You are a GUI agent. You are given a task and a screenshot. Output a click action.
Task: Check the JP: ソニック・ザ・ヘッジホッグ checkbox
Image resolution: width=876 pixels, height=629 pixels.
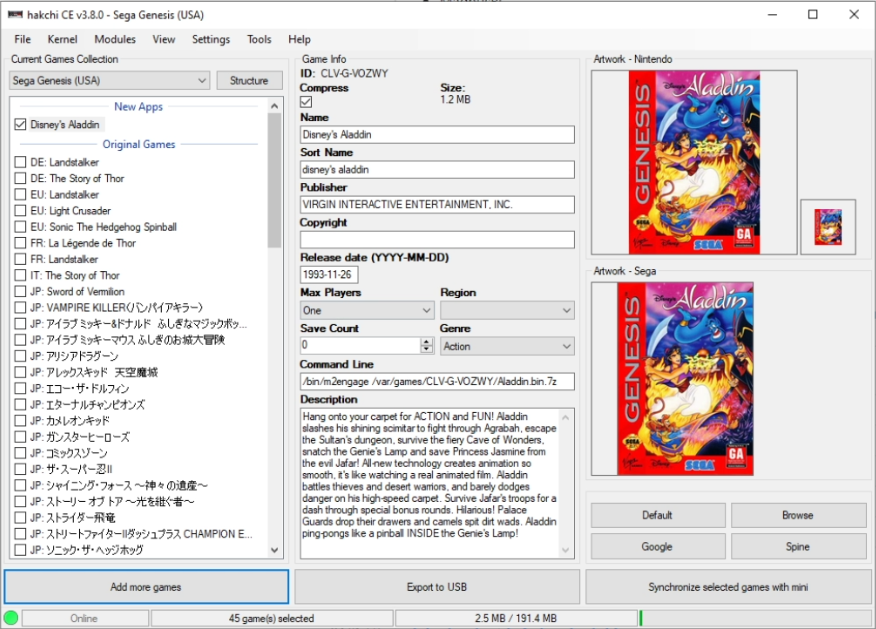(x=21, y=550)
